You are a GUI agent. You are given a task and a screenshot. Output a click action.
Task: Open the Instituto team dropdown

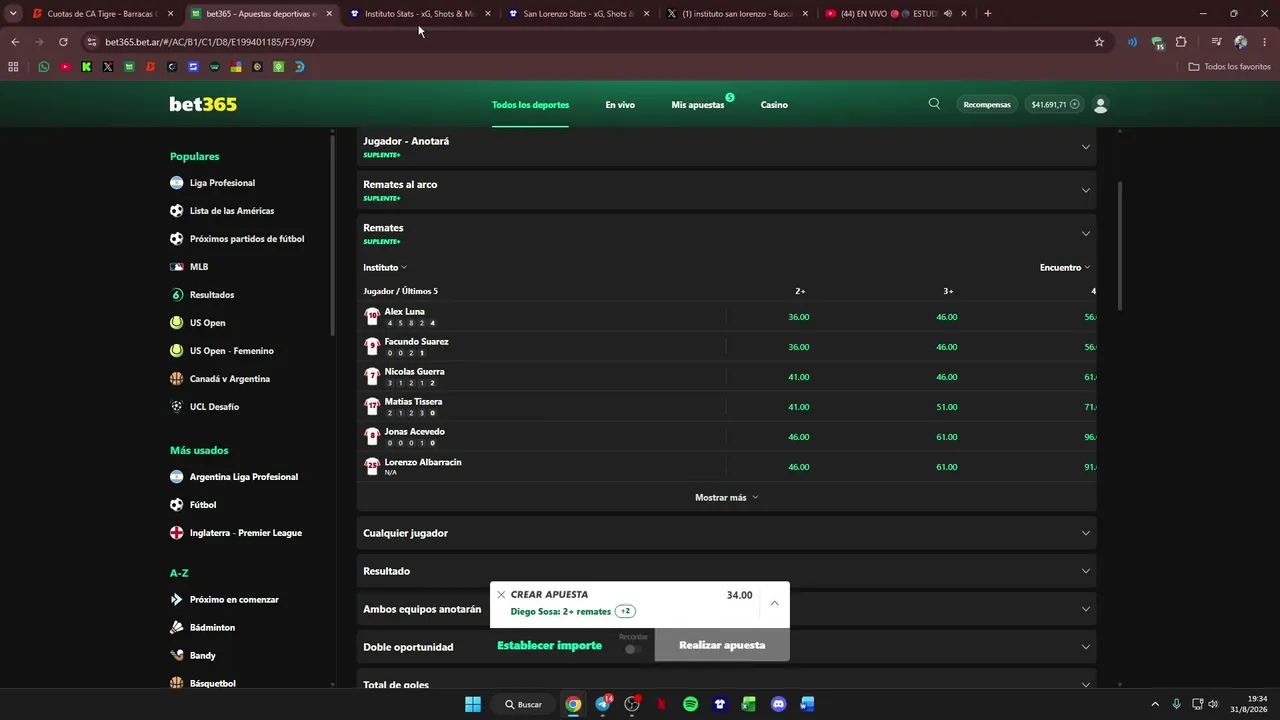click(x=385, y=267)
